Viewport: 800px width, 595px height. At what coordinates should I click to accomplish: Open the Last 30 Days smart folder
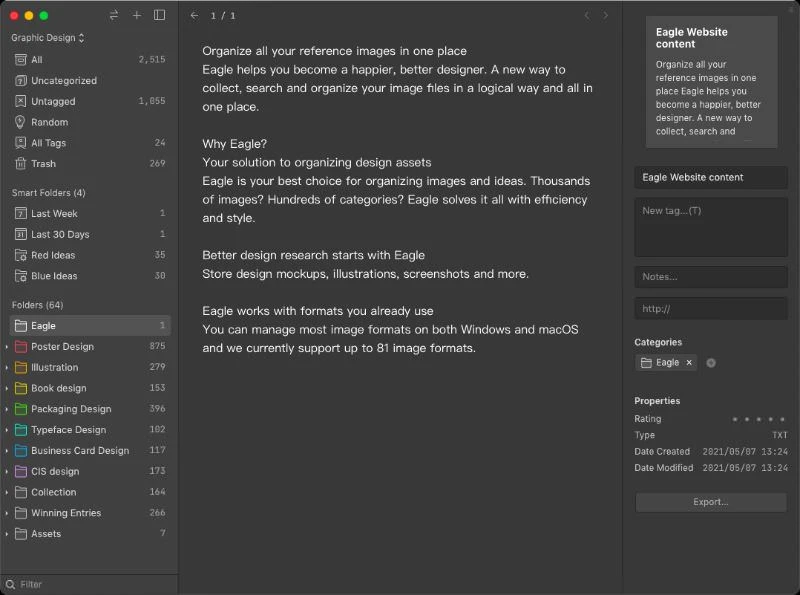(59, 234)
